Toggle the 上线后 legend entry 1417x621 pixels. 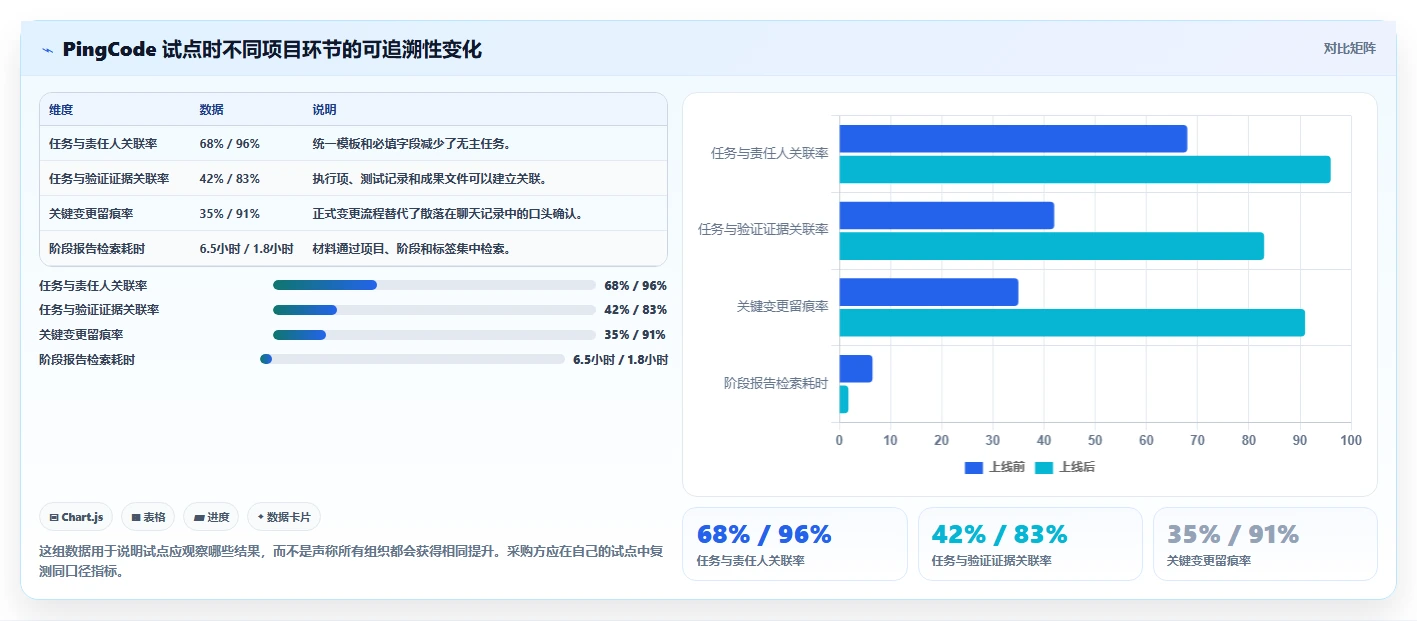1065,467
